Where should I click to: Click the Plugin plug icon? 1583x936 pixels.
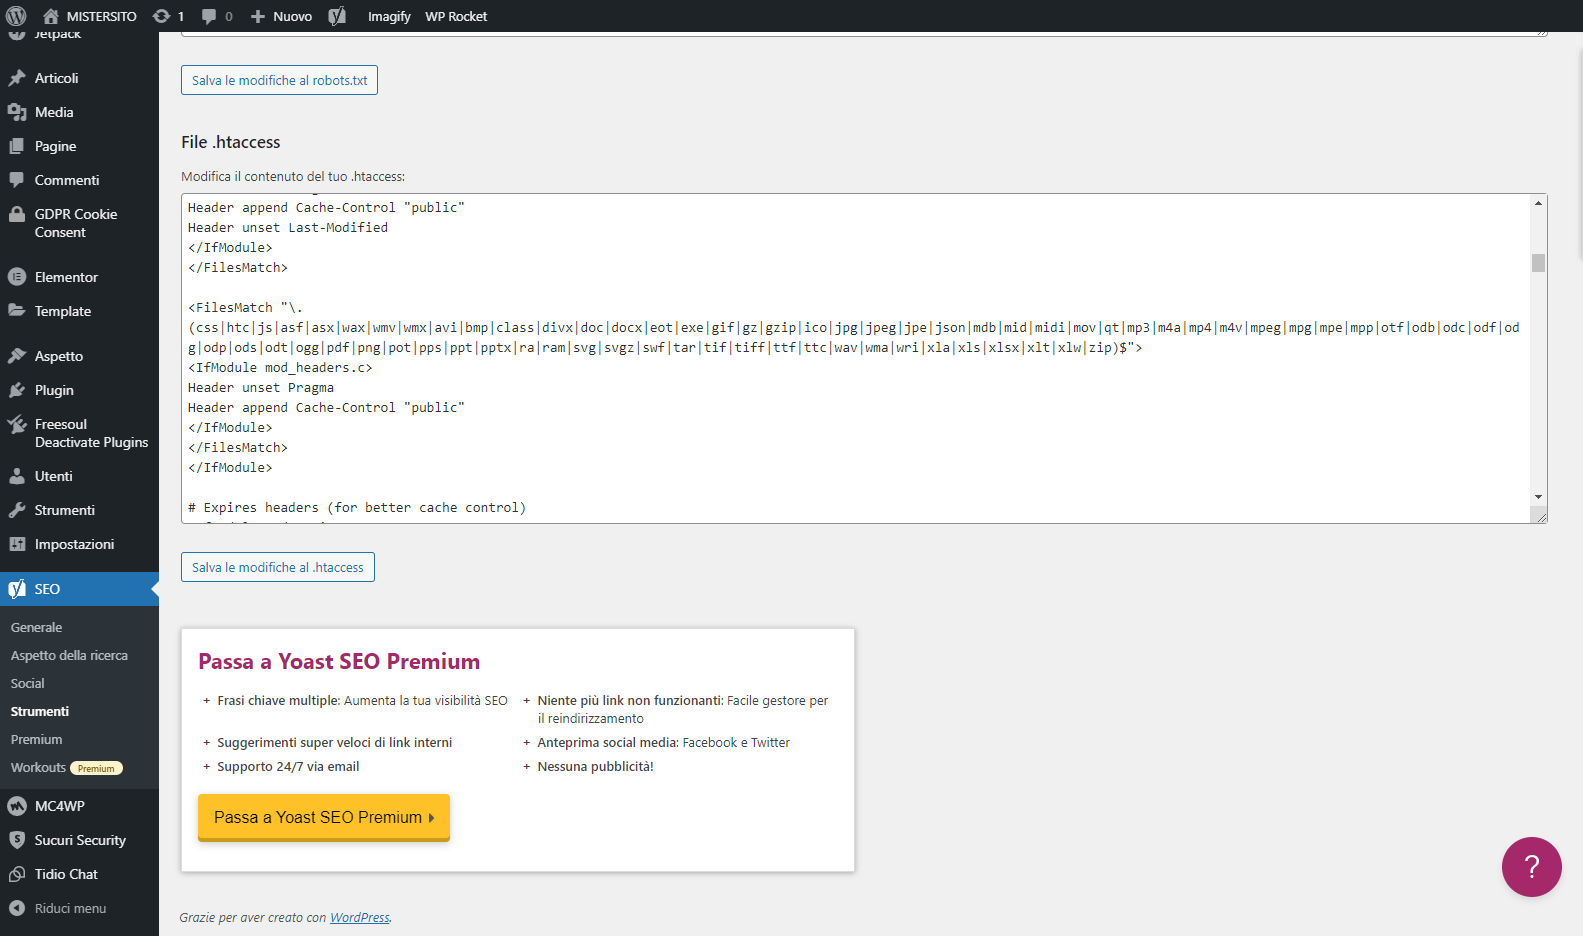coord(17,390)
